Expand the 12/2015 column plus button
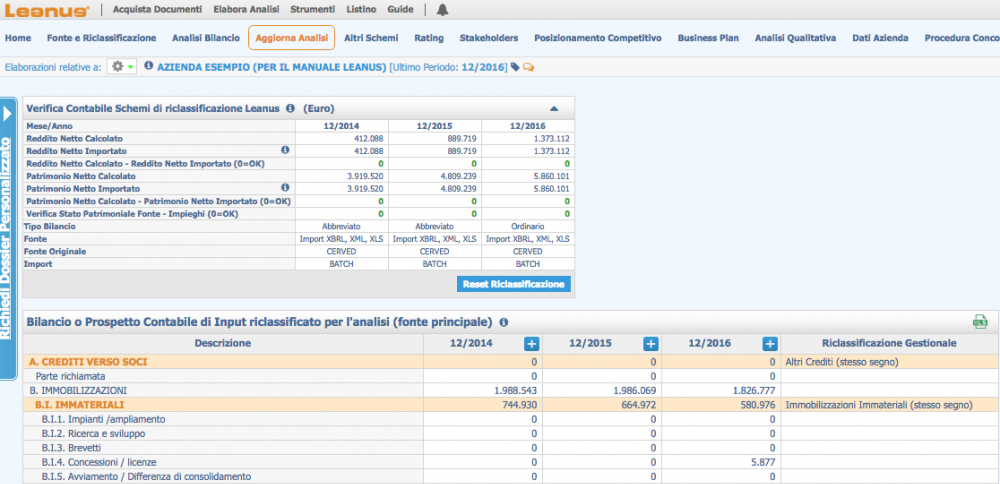This screenshot has height=484, width=1000. [x=651, y=344]
